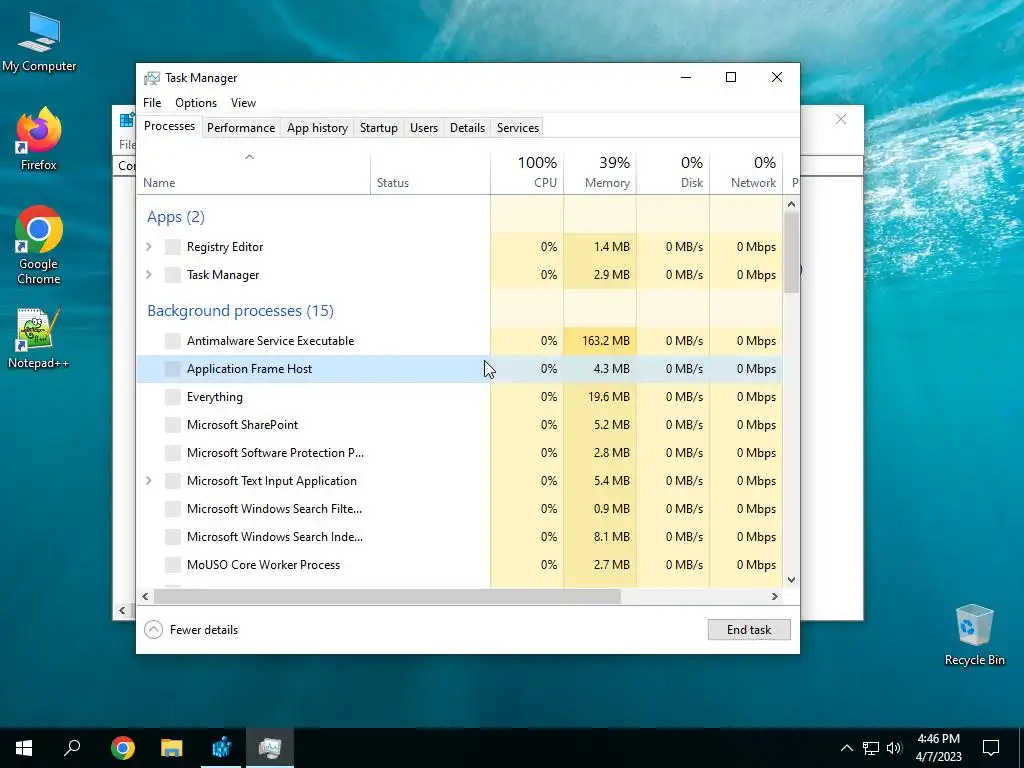Click the Registry Editor process icon

[172, 247]
